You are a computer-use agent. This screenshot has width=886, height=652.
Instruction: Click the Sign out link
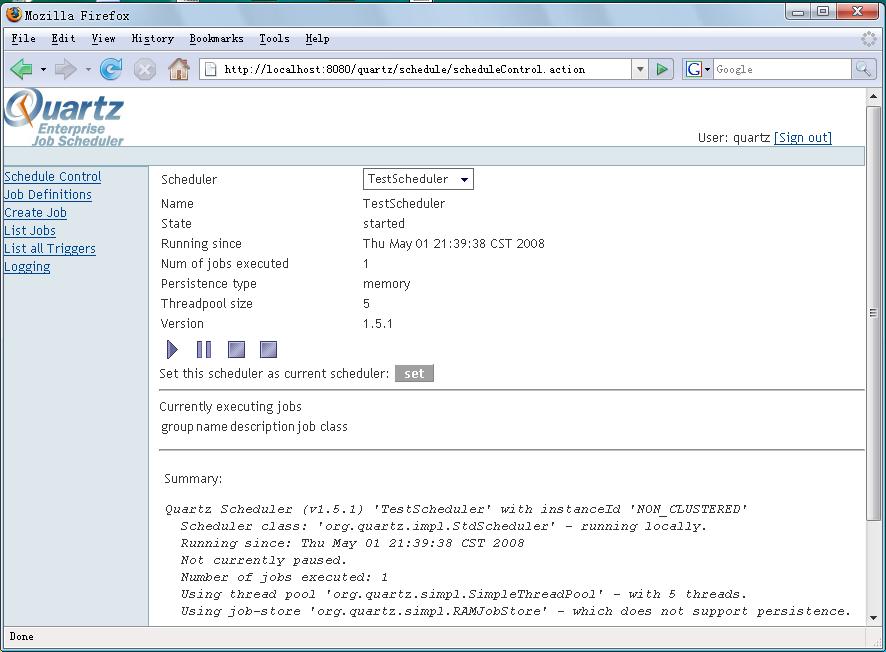[x=802, y=137]
